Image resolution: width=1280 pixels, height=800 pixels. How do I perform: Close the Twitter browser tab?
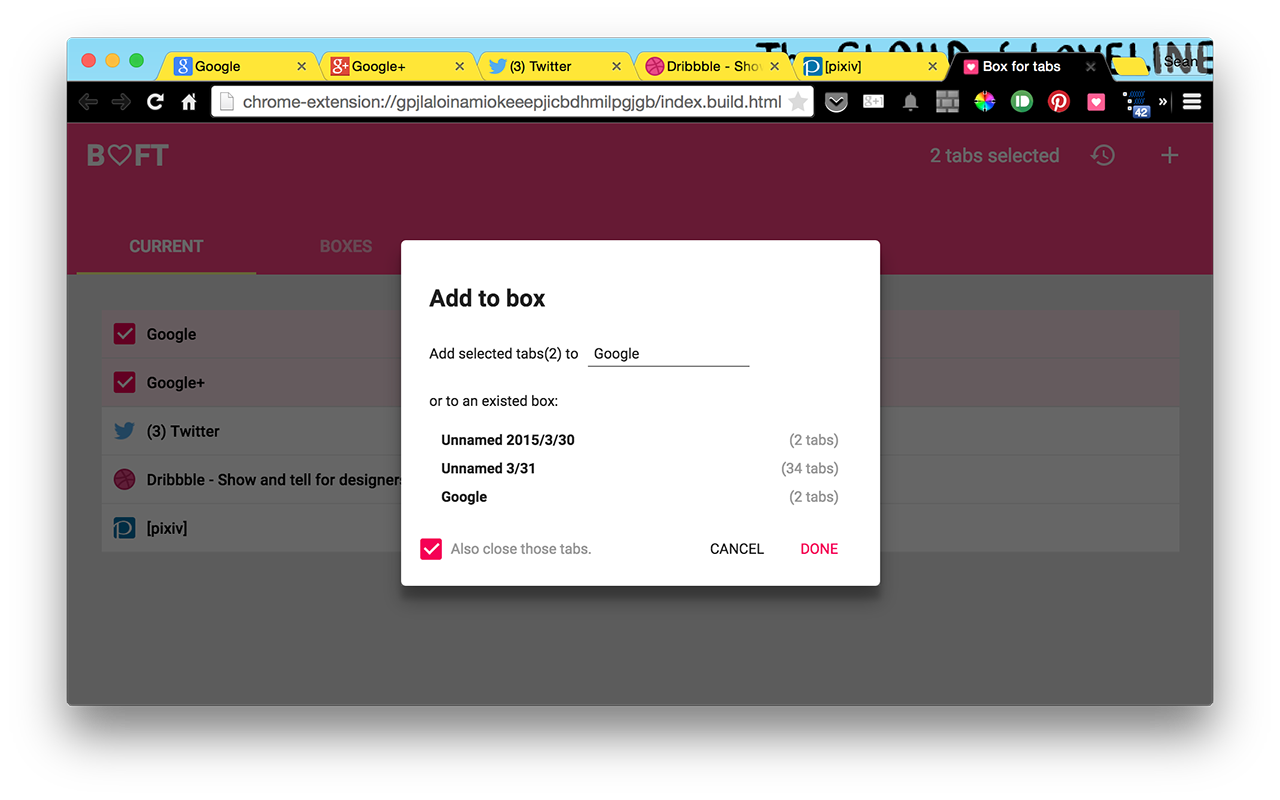[617, 66]
